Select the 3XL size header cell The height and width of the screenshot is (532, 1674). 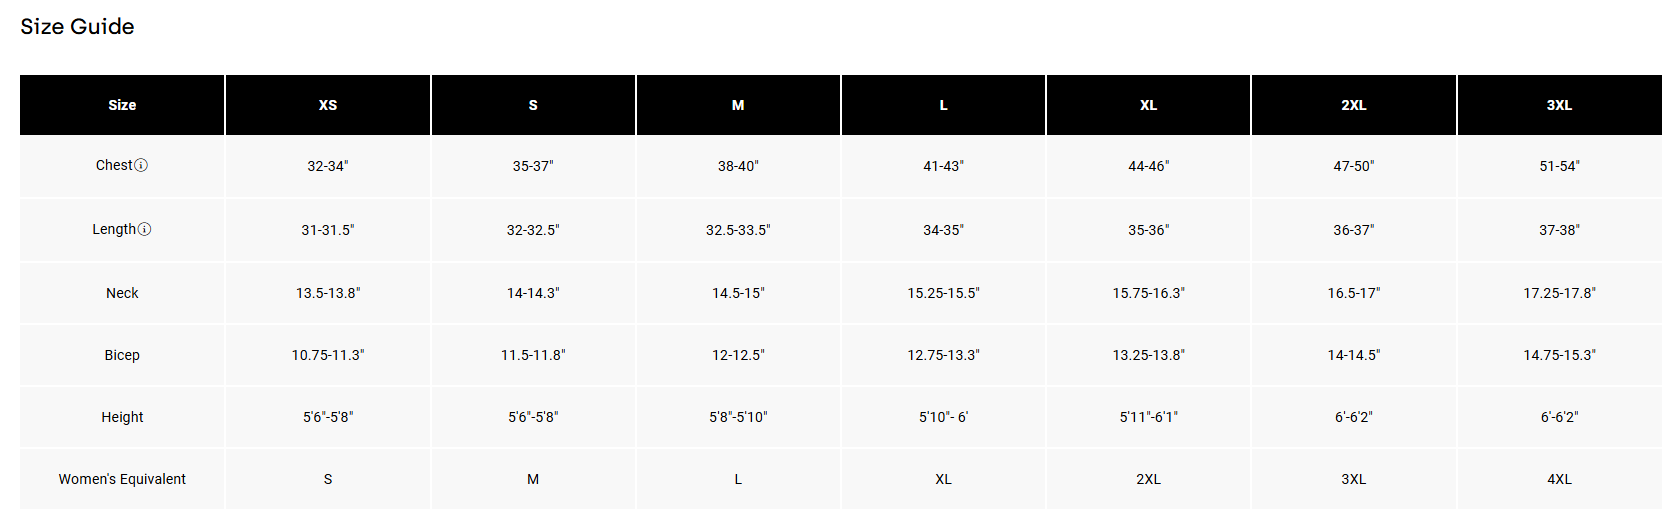coord(1559,105)
